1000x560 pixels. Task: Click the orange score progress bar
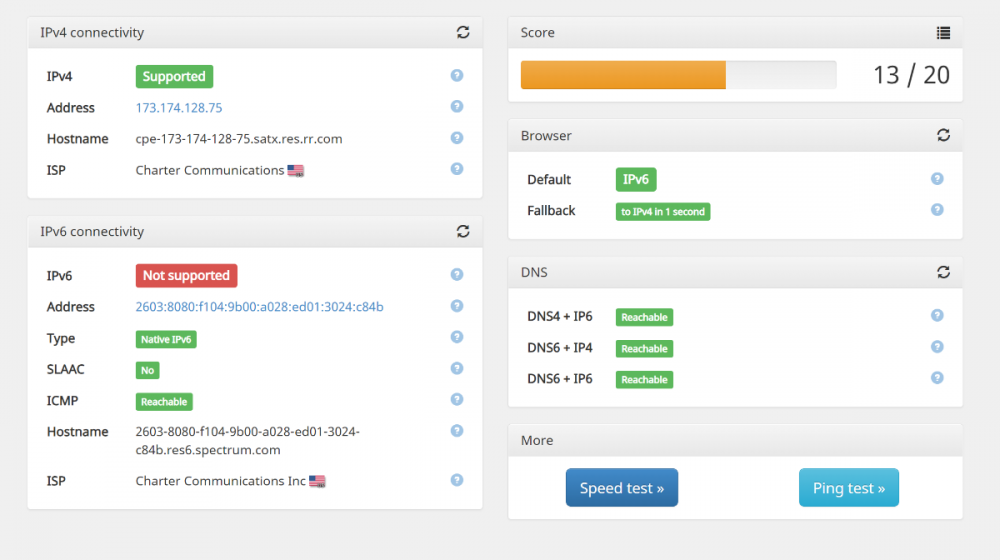[623, 75]
